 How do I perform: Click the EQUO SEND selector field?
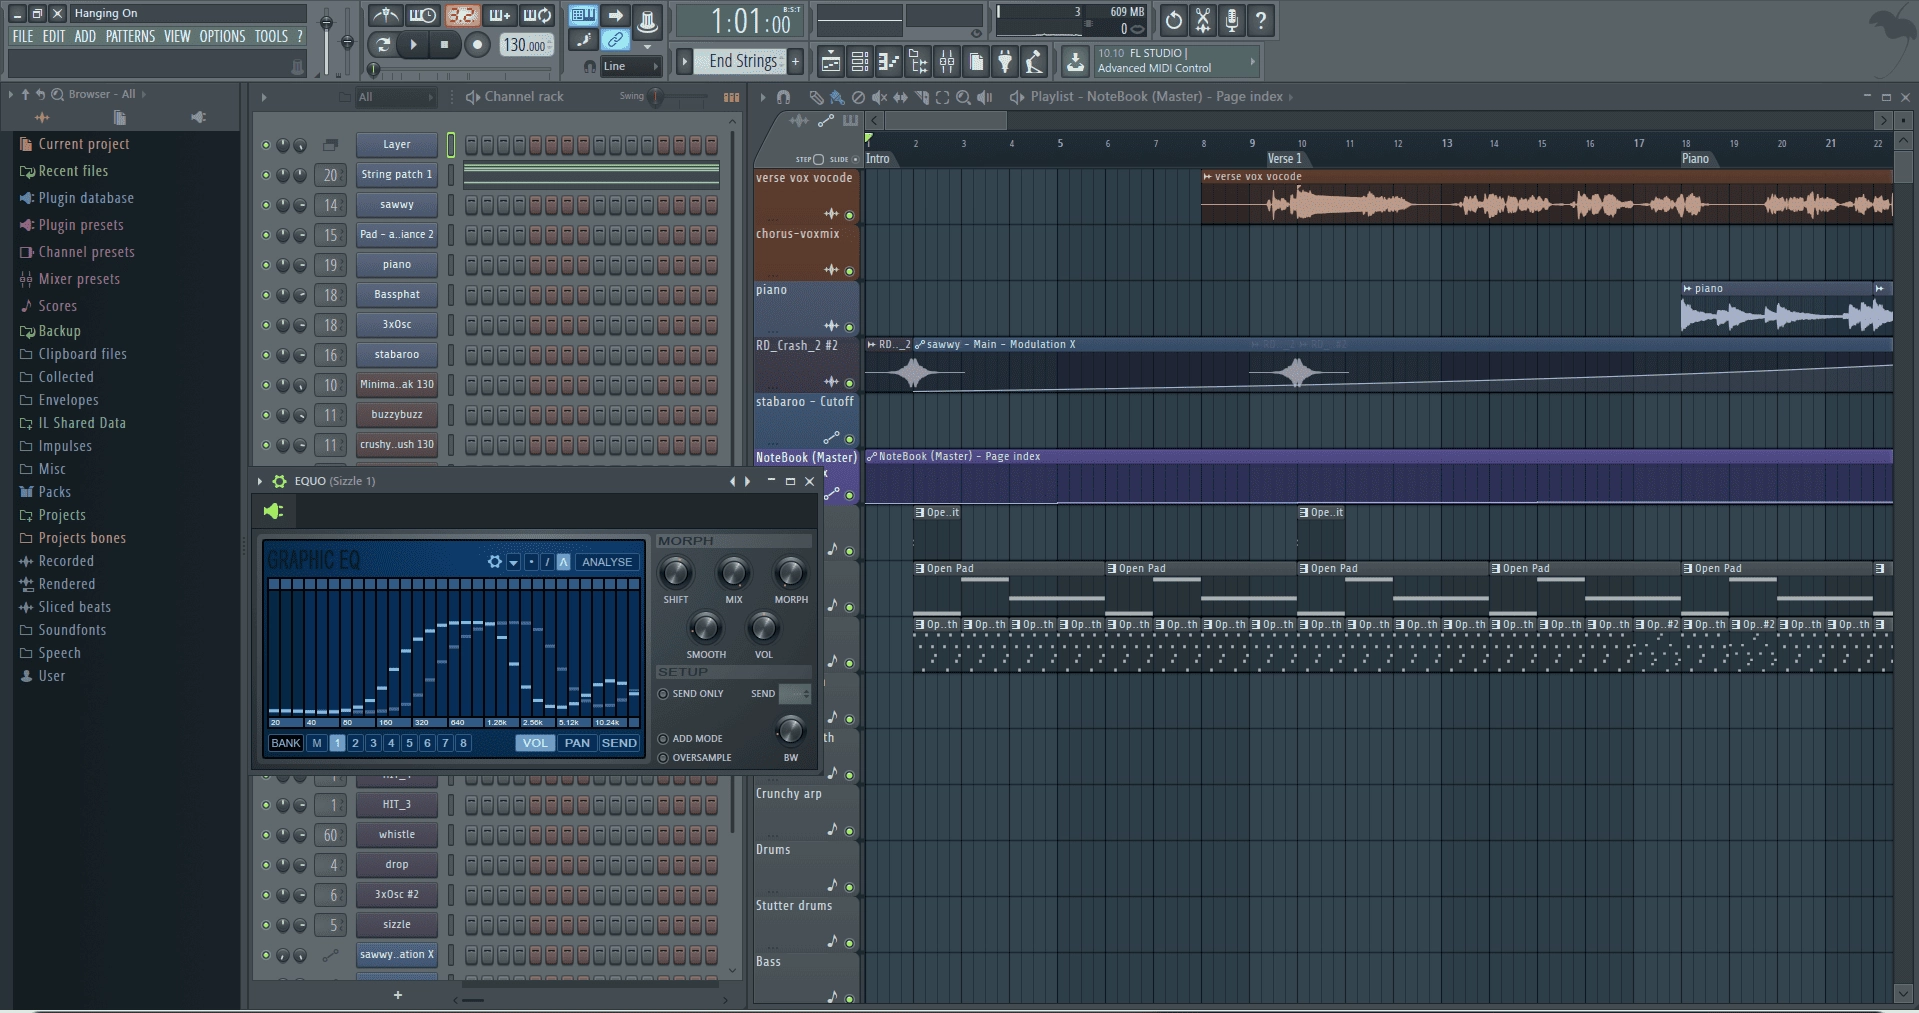pos(795,694)
